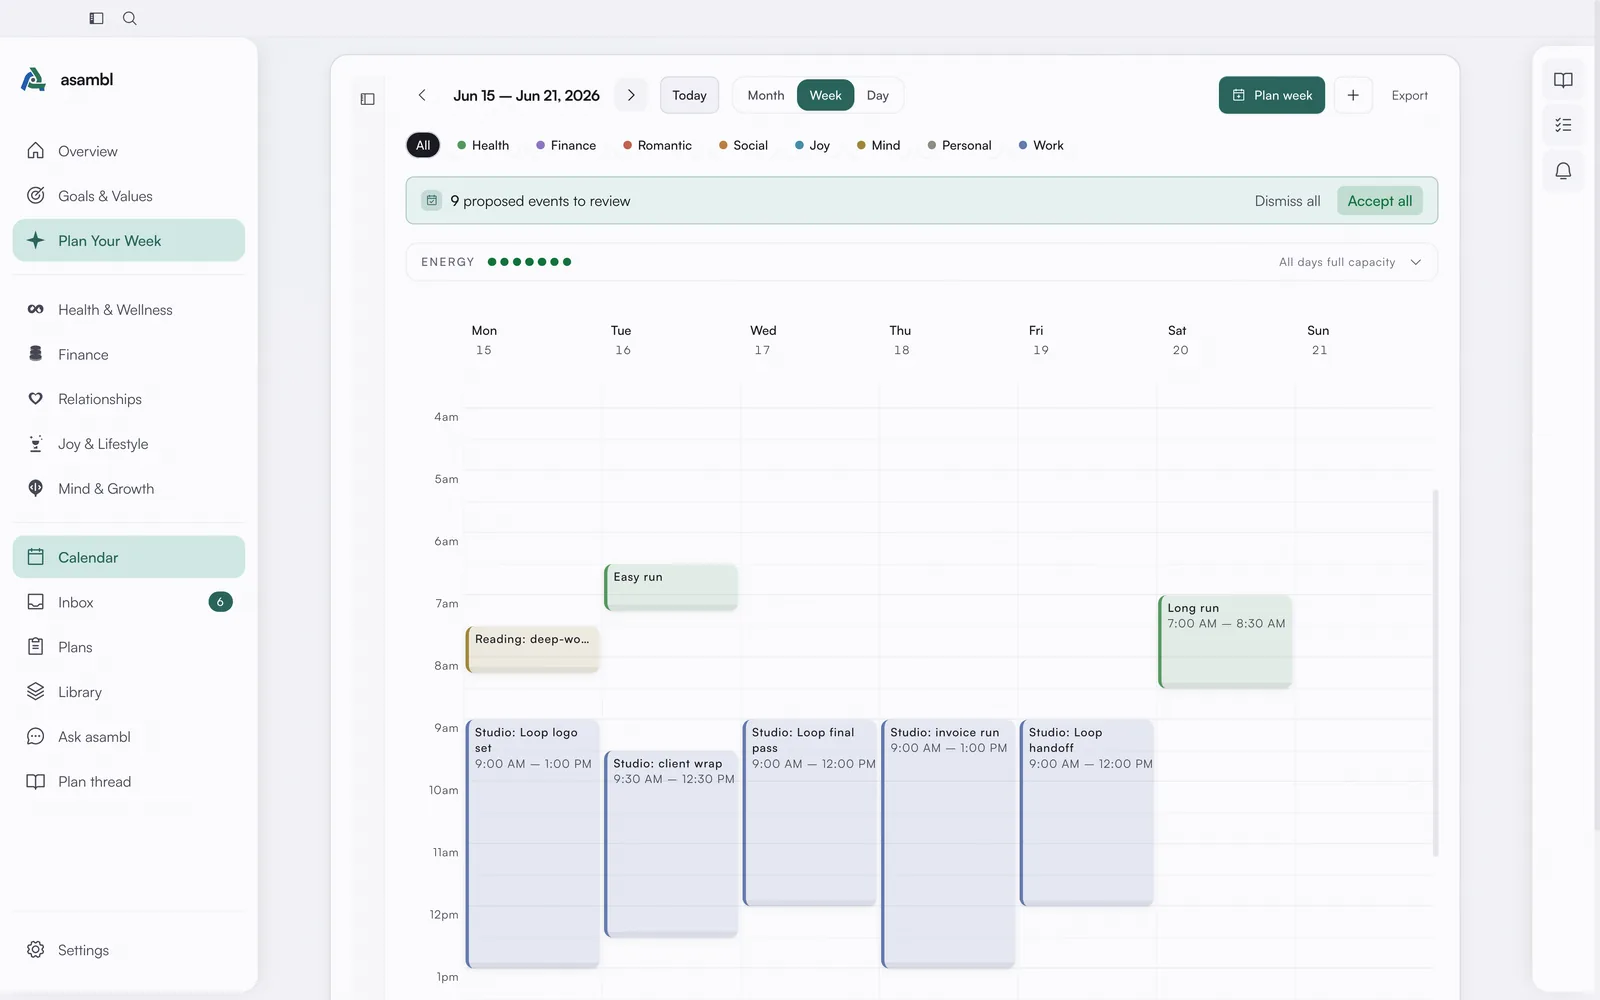The image size is (1600, 1000).
Task: Open Studio: Loop logo set event
Action: (x=532, y=844)
